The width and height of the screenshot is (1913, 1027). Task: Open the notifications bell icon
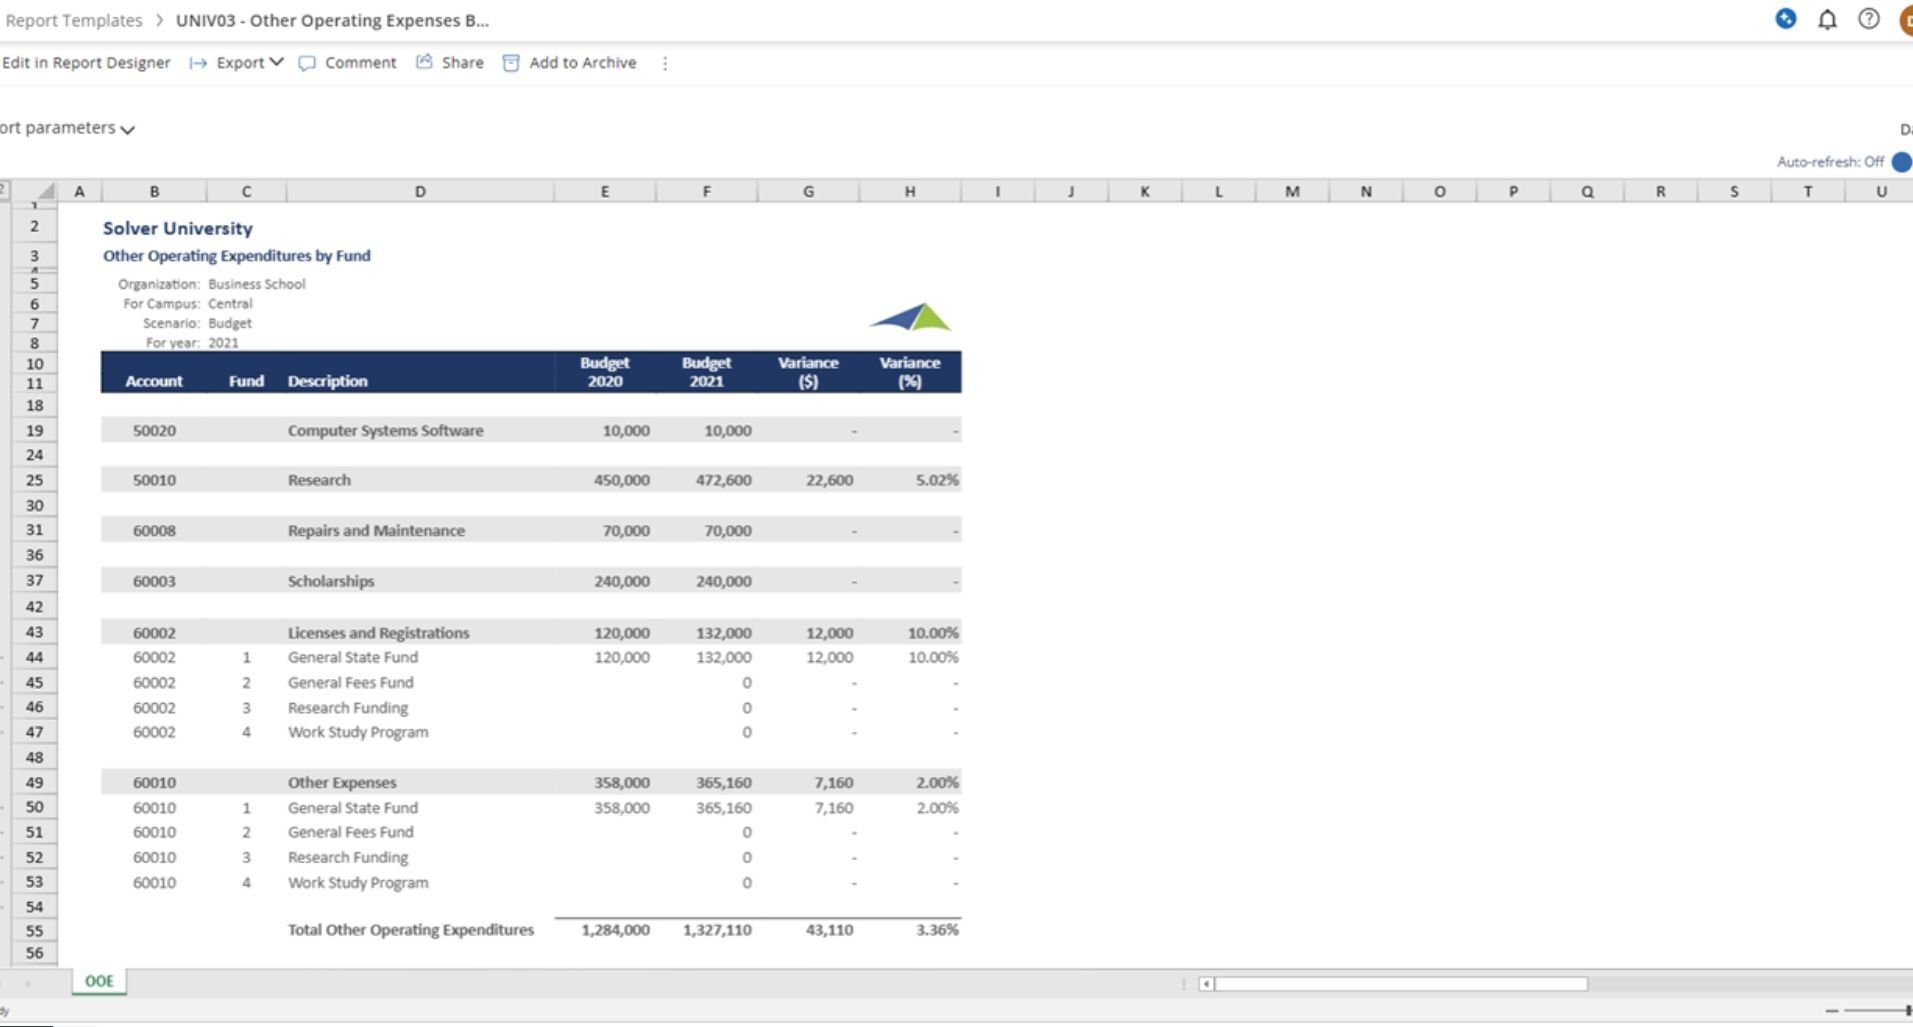(1827, 19)
